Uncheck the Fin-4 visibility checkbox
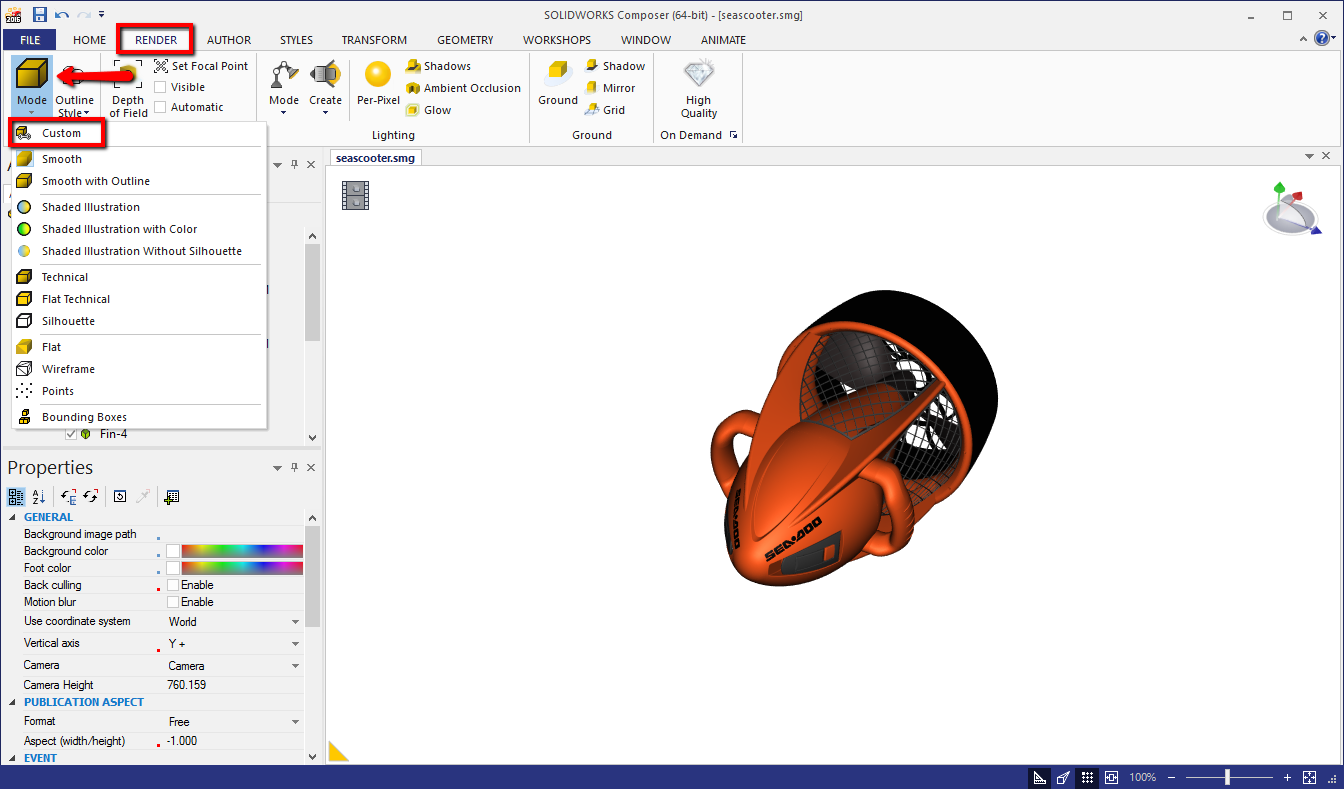The image size is (1344, 789). click(71, 434)
